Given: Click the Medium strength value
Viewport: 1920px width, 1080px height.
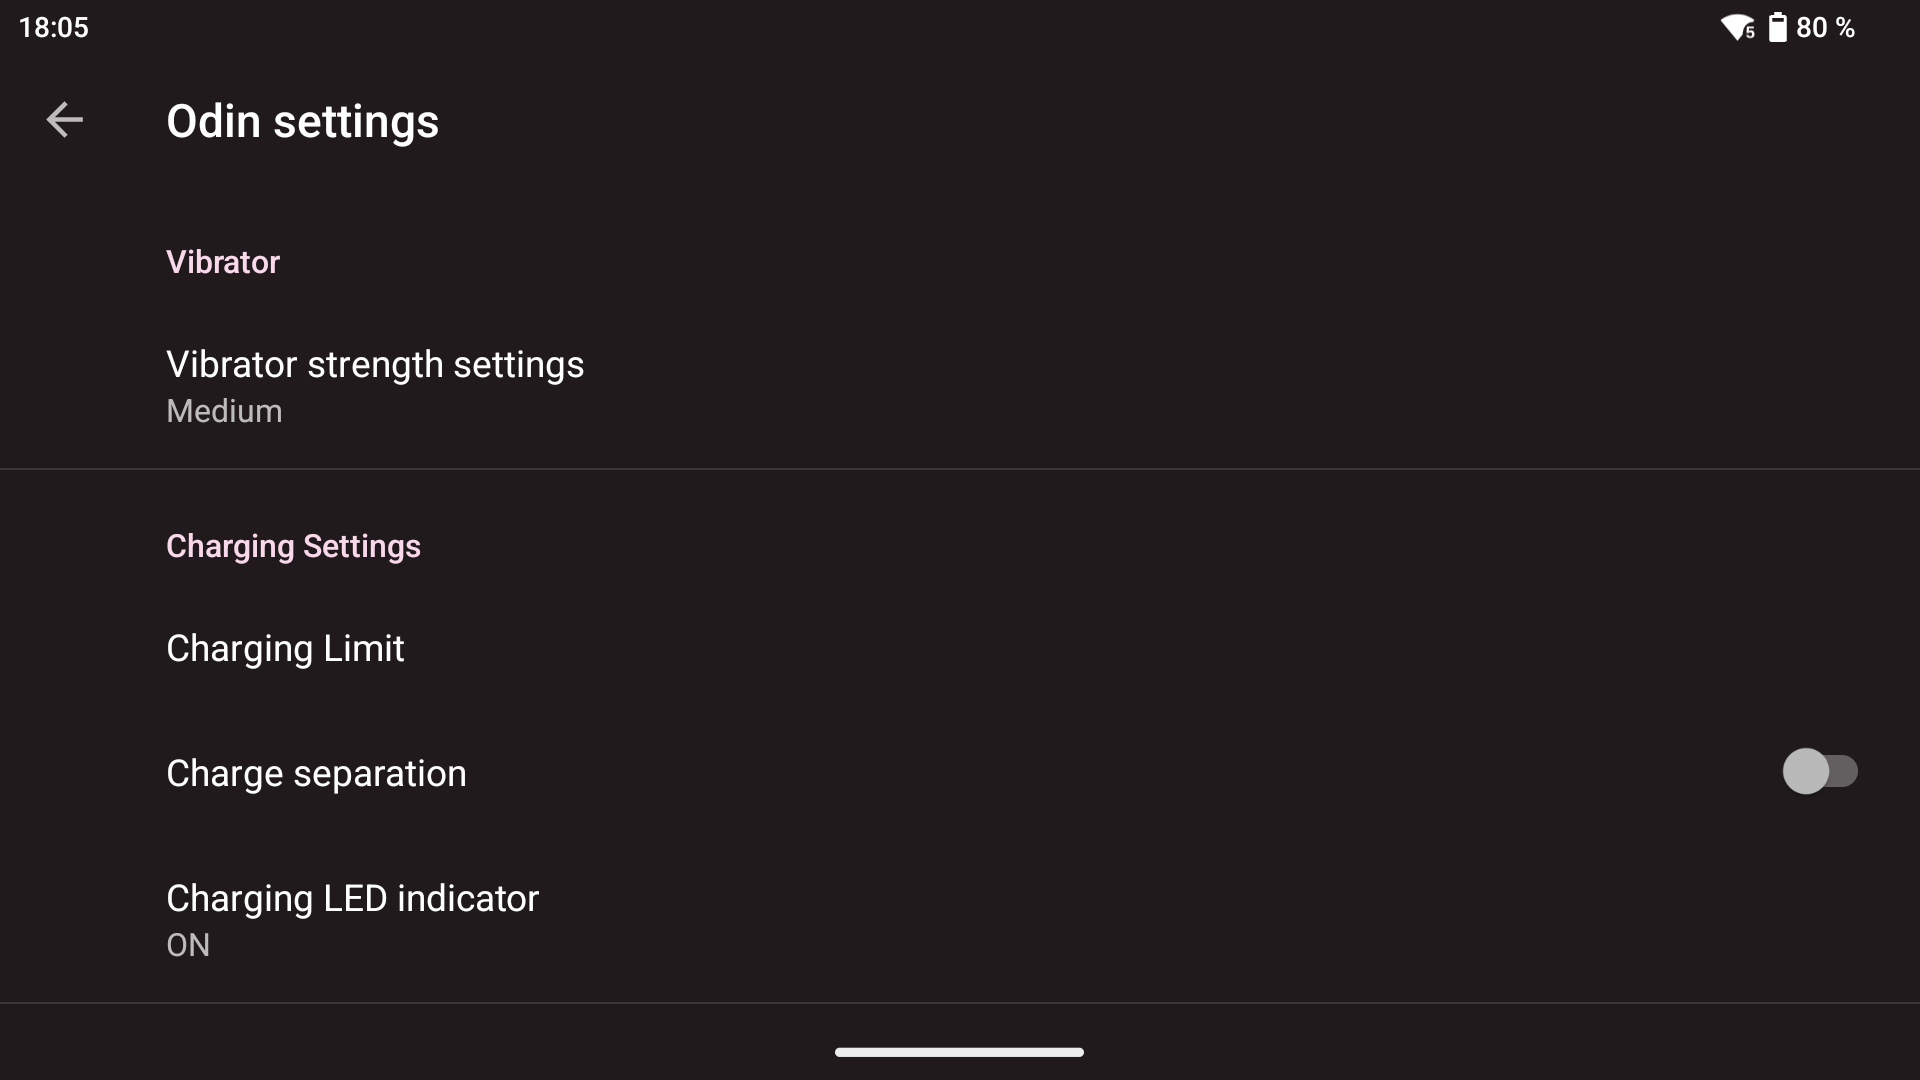Looking at the screenshot, I should tap(224, 411).
